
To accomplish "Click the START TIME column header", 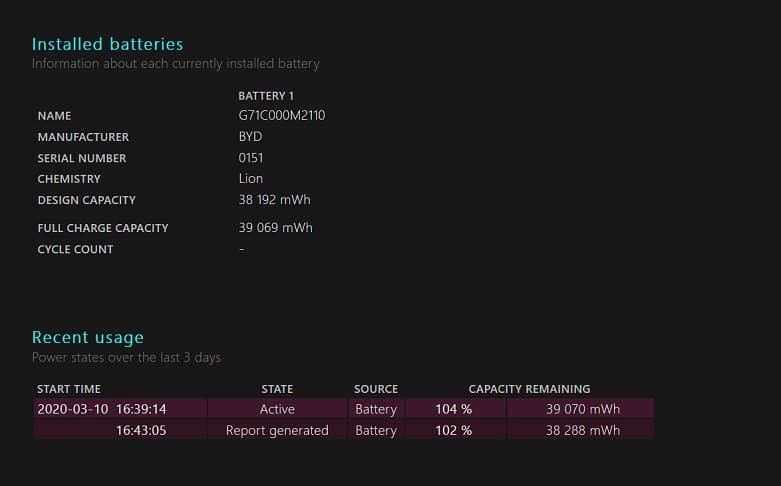I will 69,389.
